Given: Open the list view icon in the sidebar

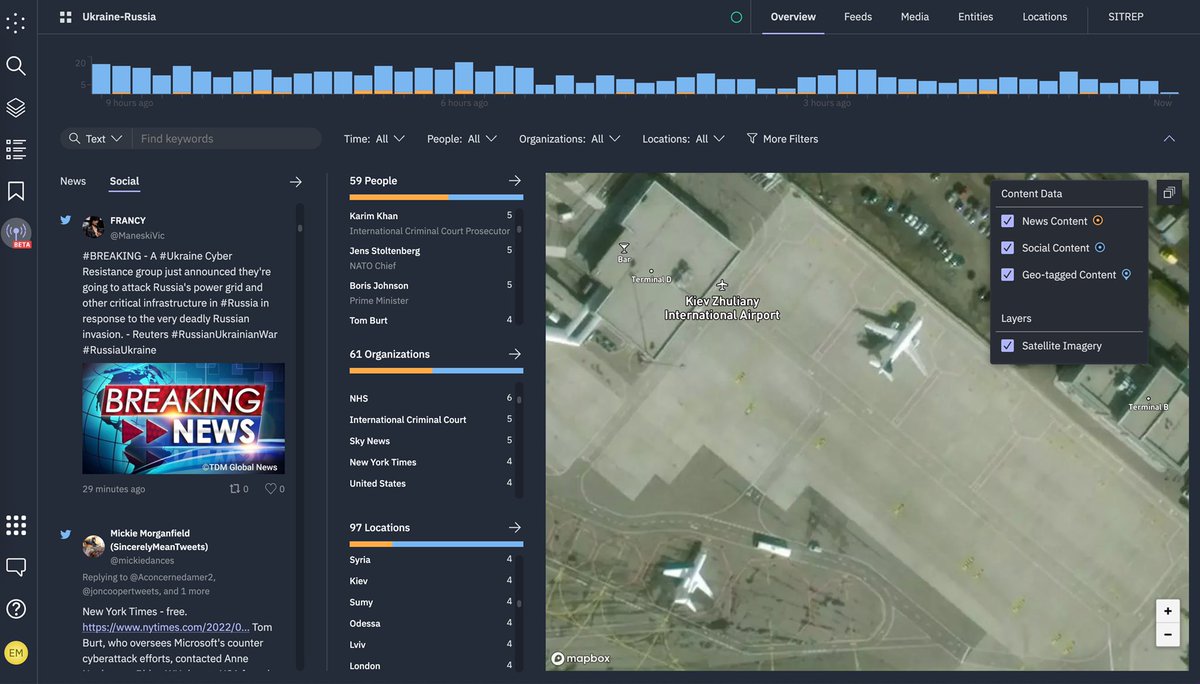Looking at the screenshot, I should (16, 149).
